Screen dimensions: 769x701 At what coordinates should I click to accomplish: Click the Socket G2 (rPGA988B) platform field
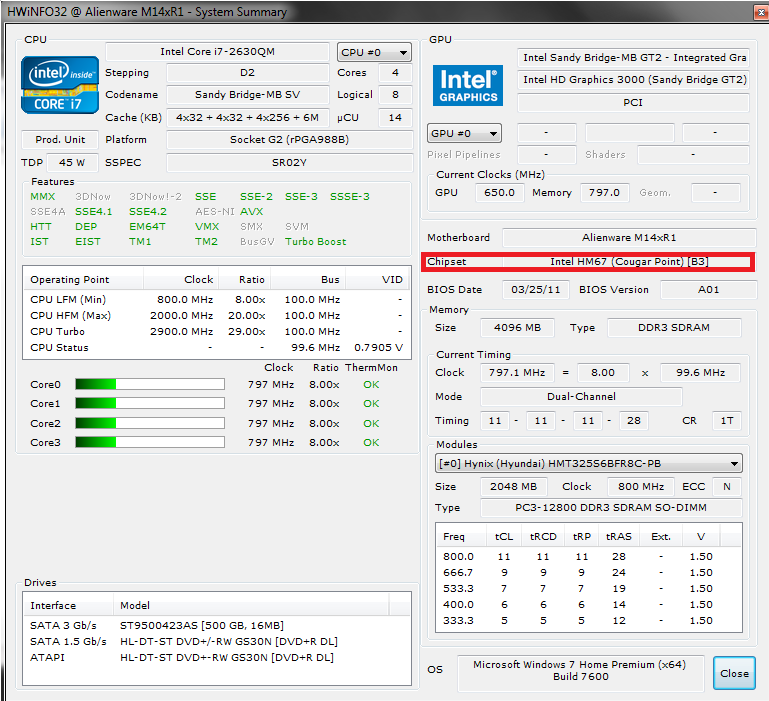point(289,140)
